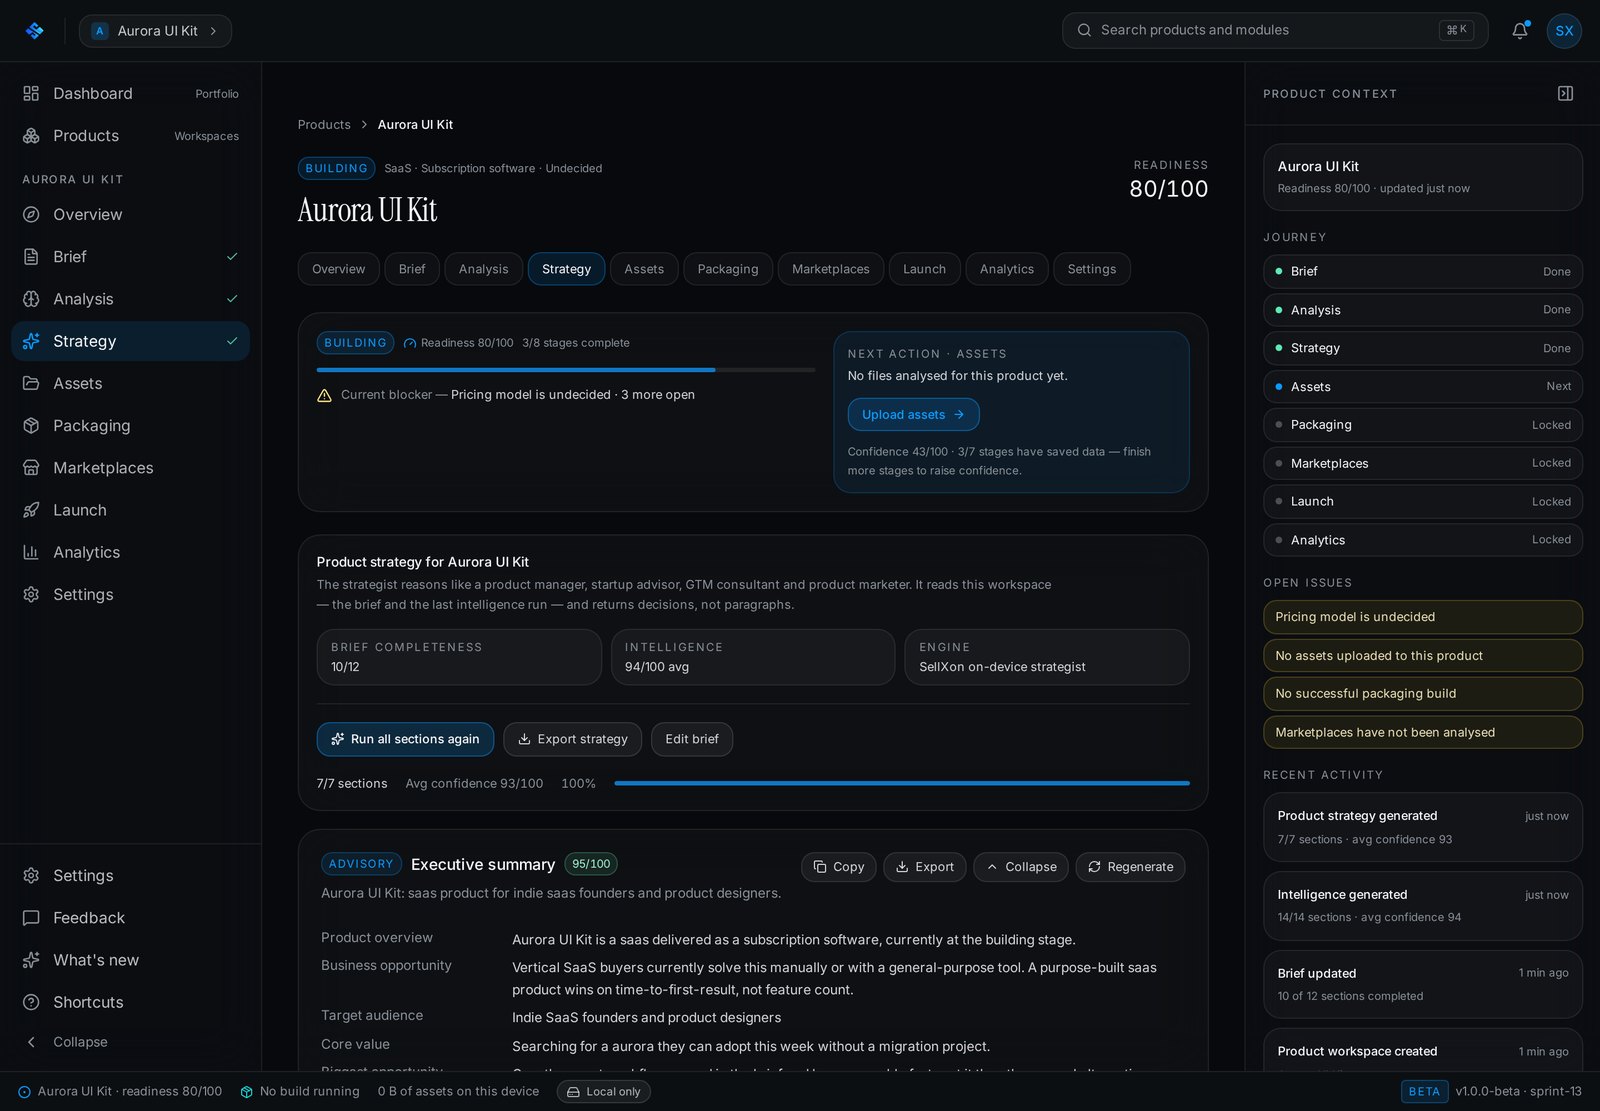Open the Analytics tab

[1007, 269]
